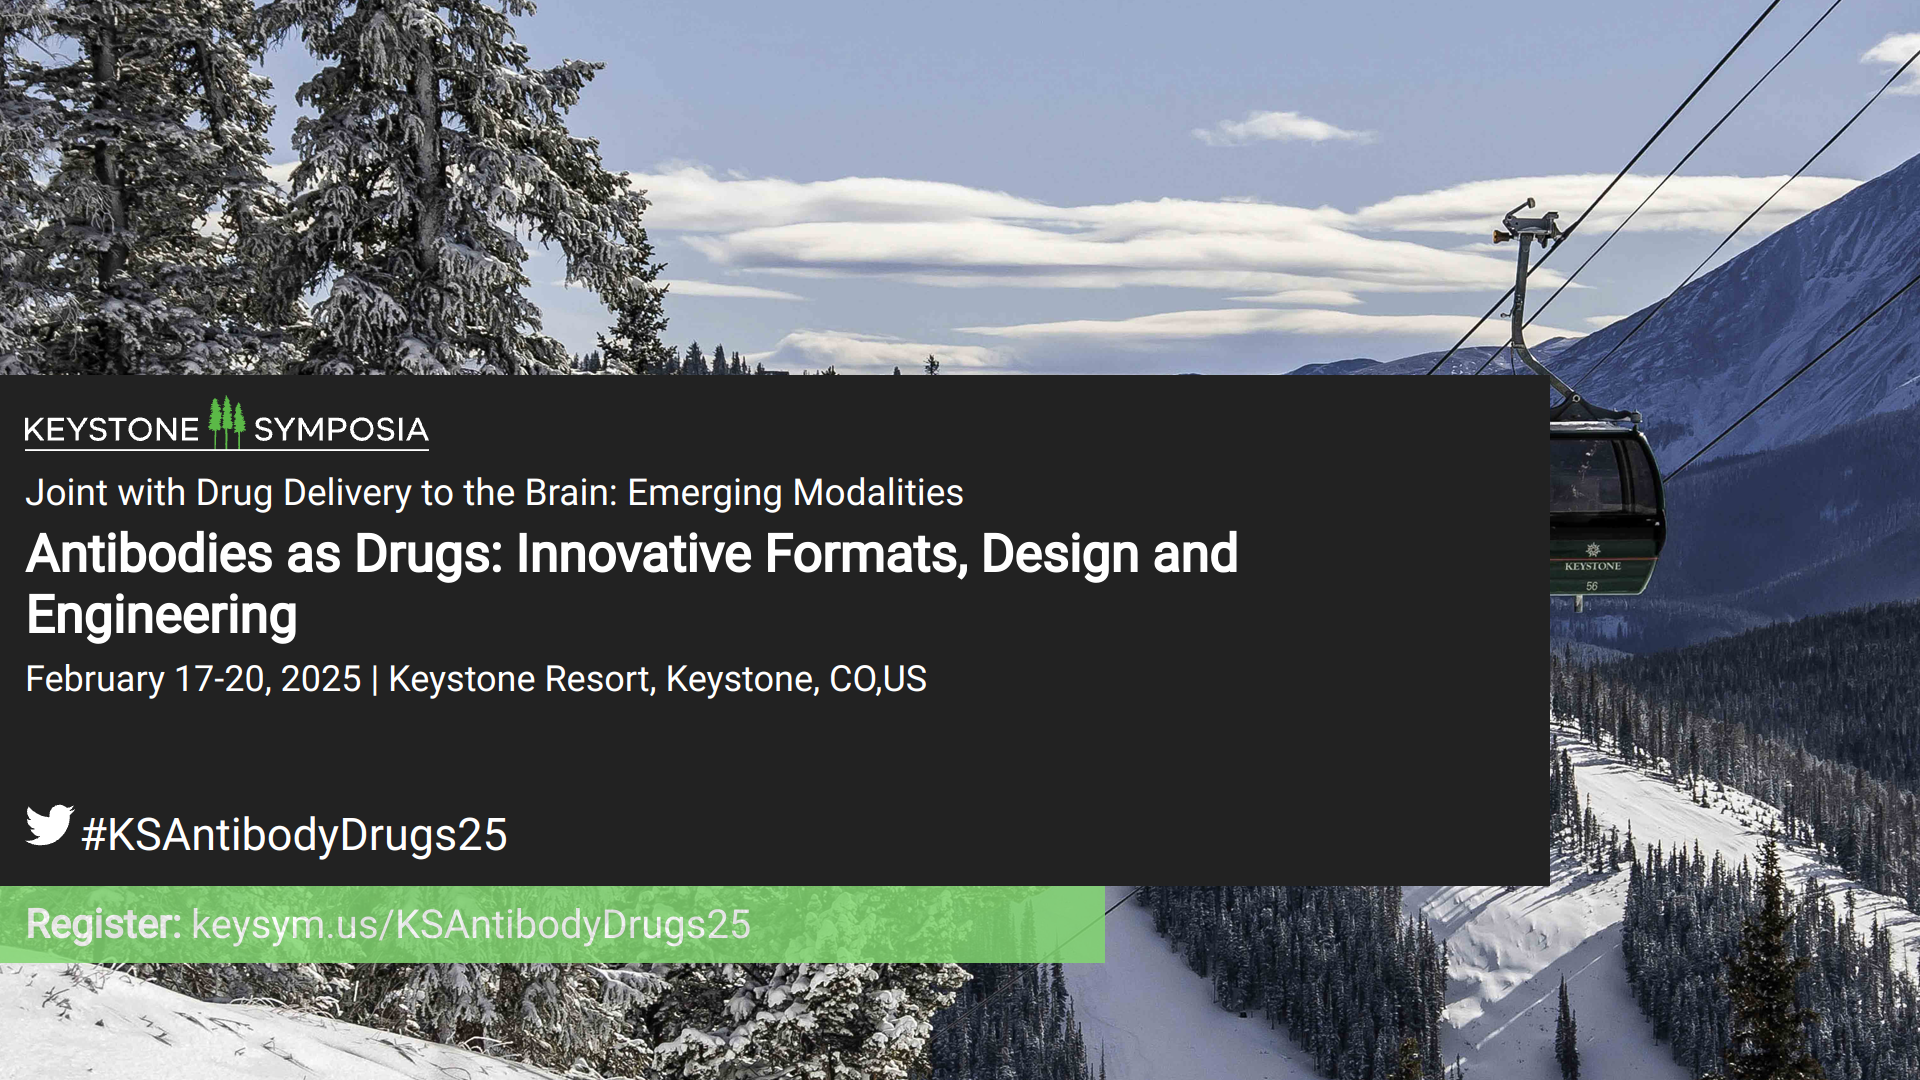Click the green pine trees logo mark
The image size is (1920, 1080).
(x=227, y=422)
